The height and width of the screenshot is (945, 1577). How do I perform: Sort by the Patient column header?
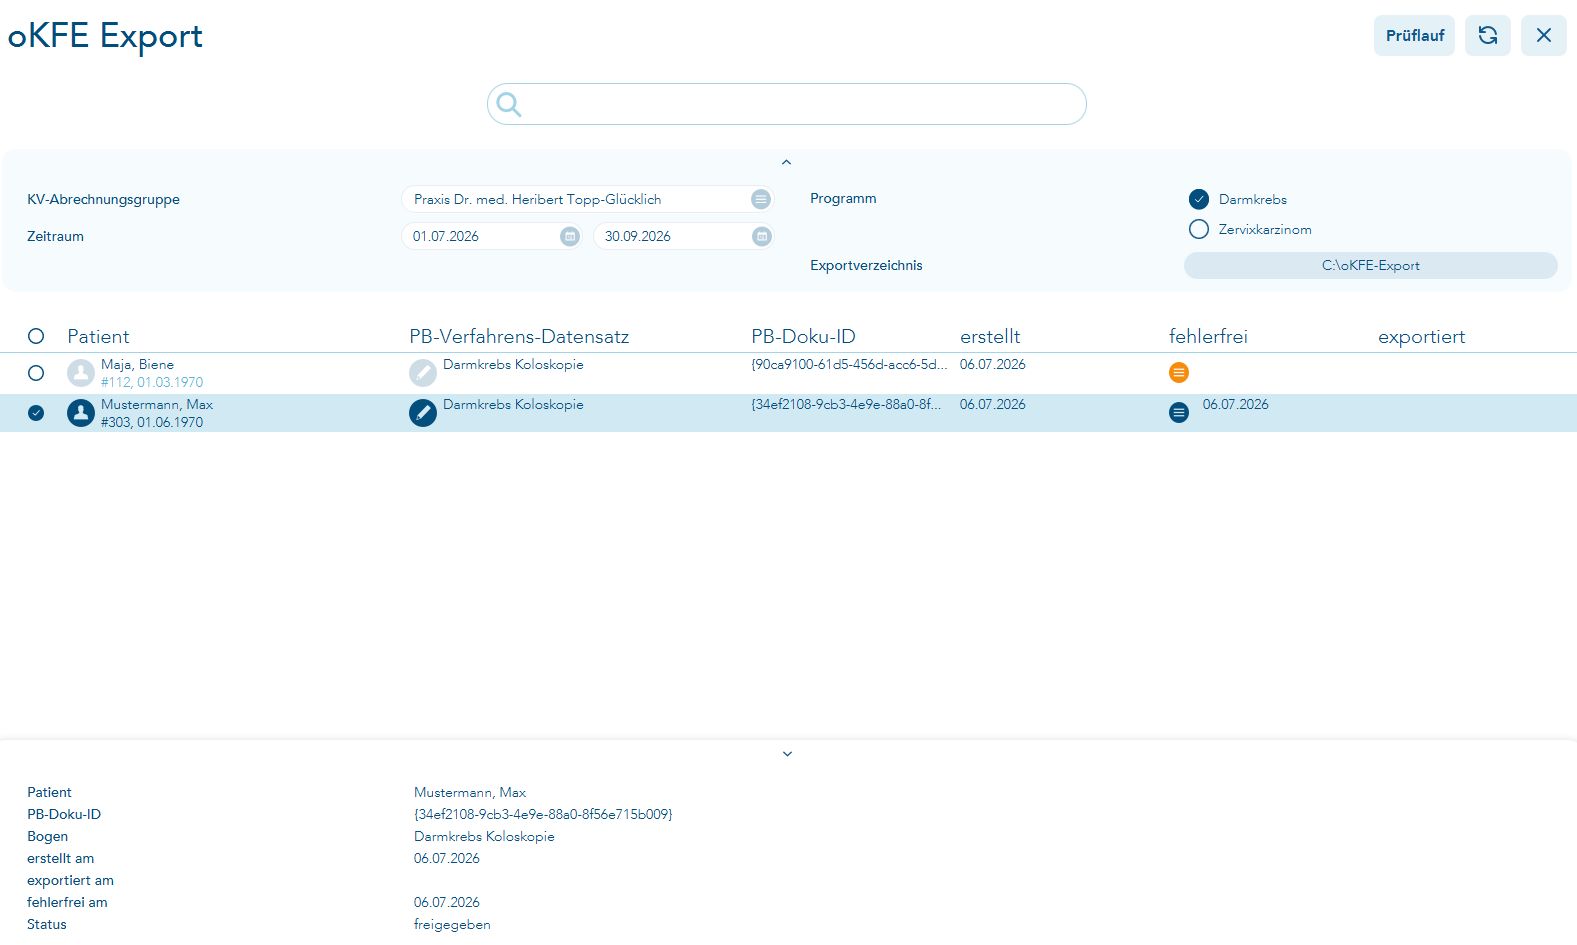click(98, 336)
